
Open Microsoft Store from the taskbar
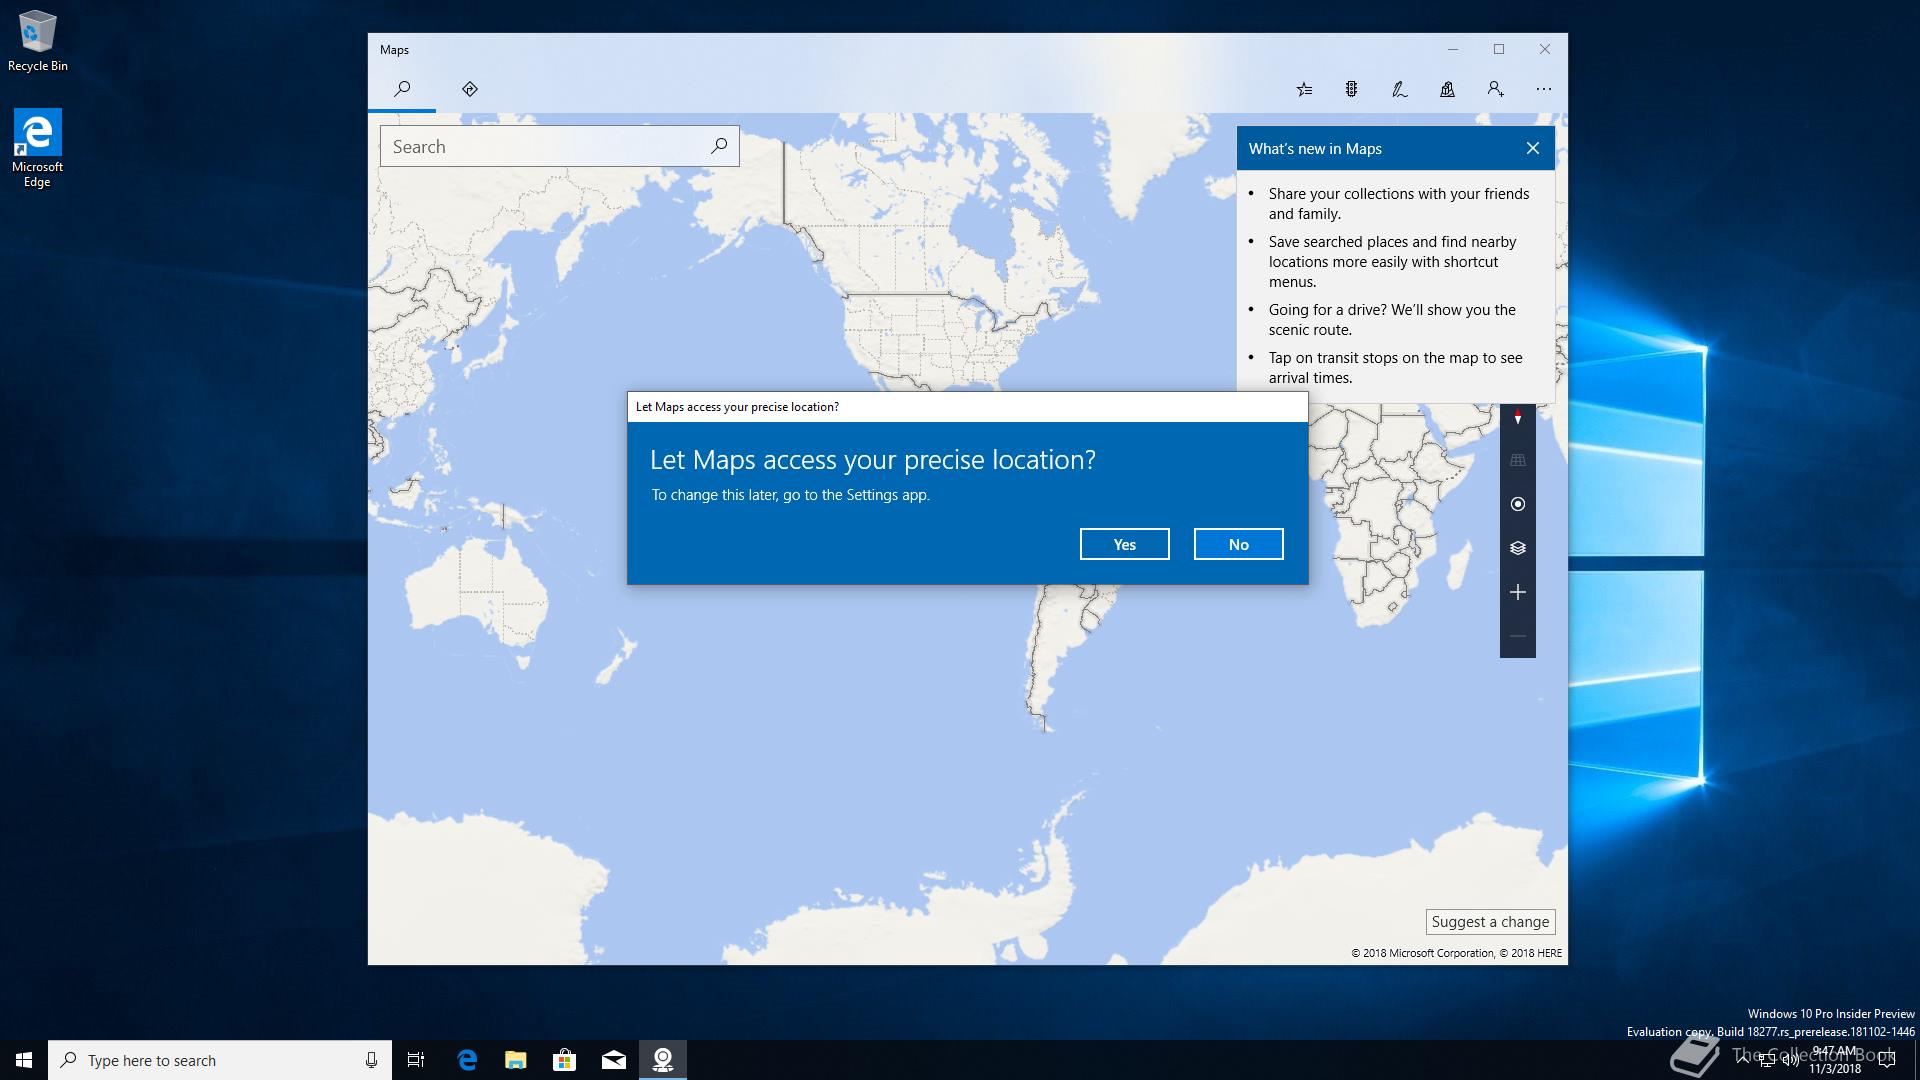tap(565, 1060)
